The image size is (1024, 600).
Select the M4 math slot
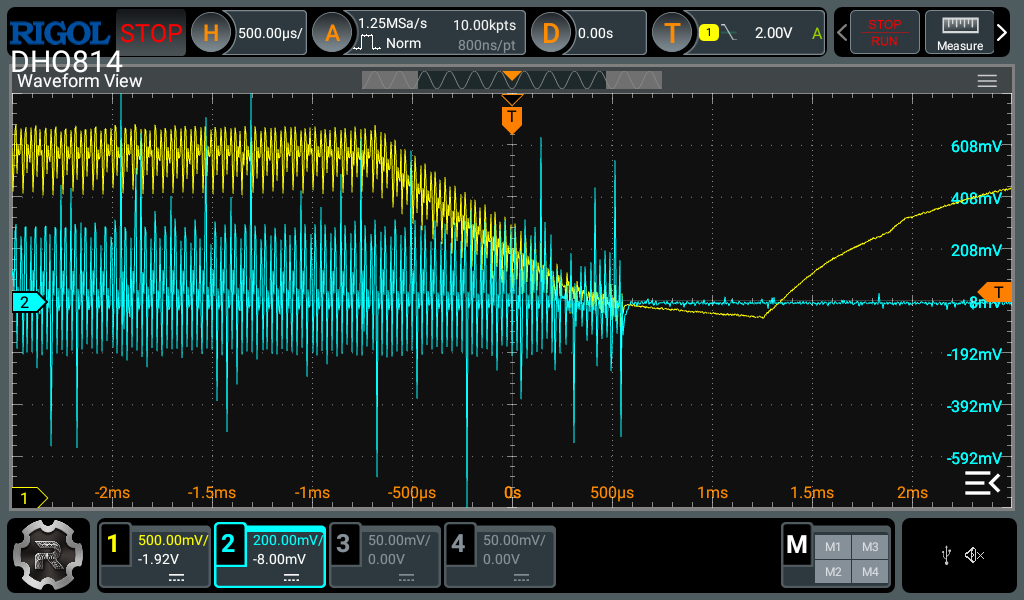(x=869, y=571)
